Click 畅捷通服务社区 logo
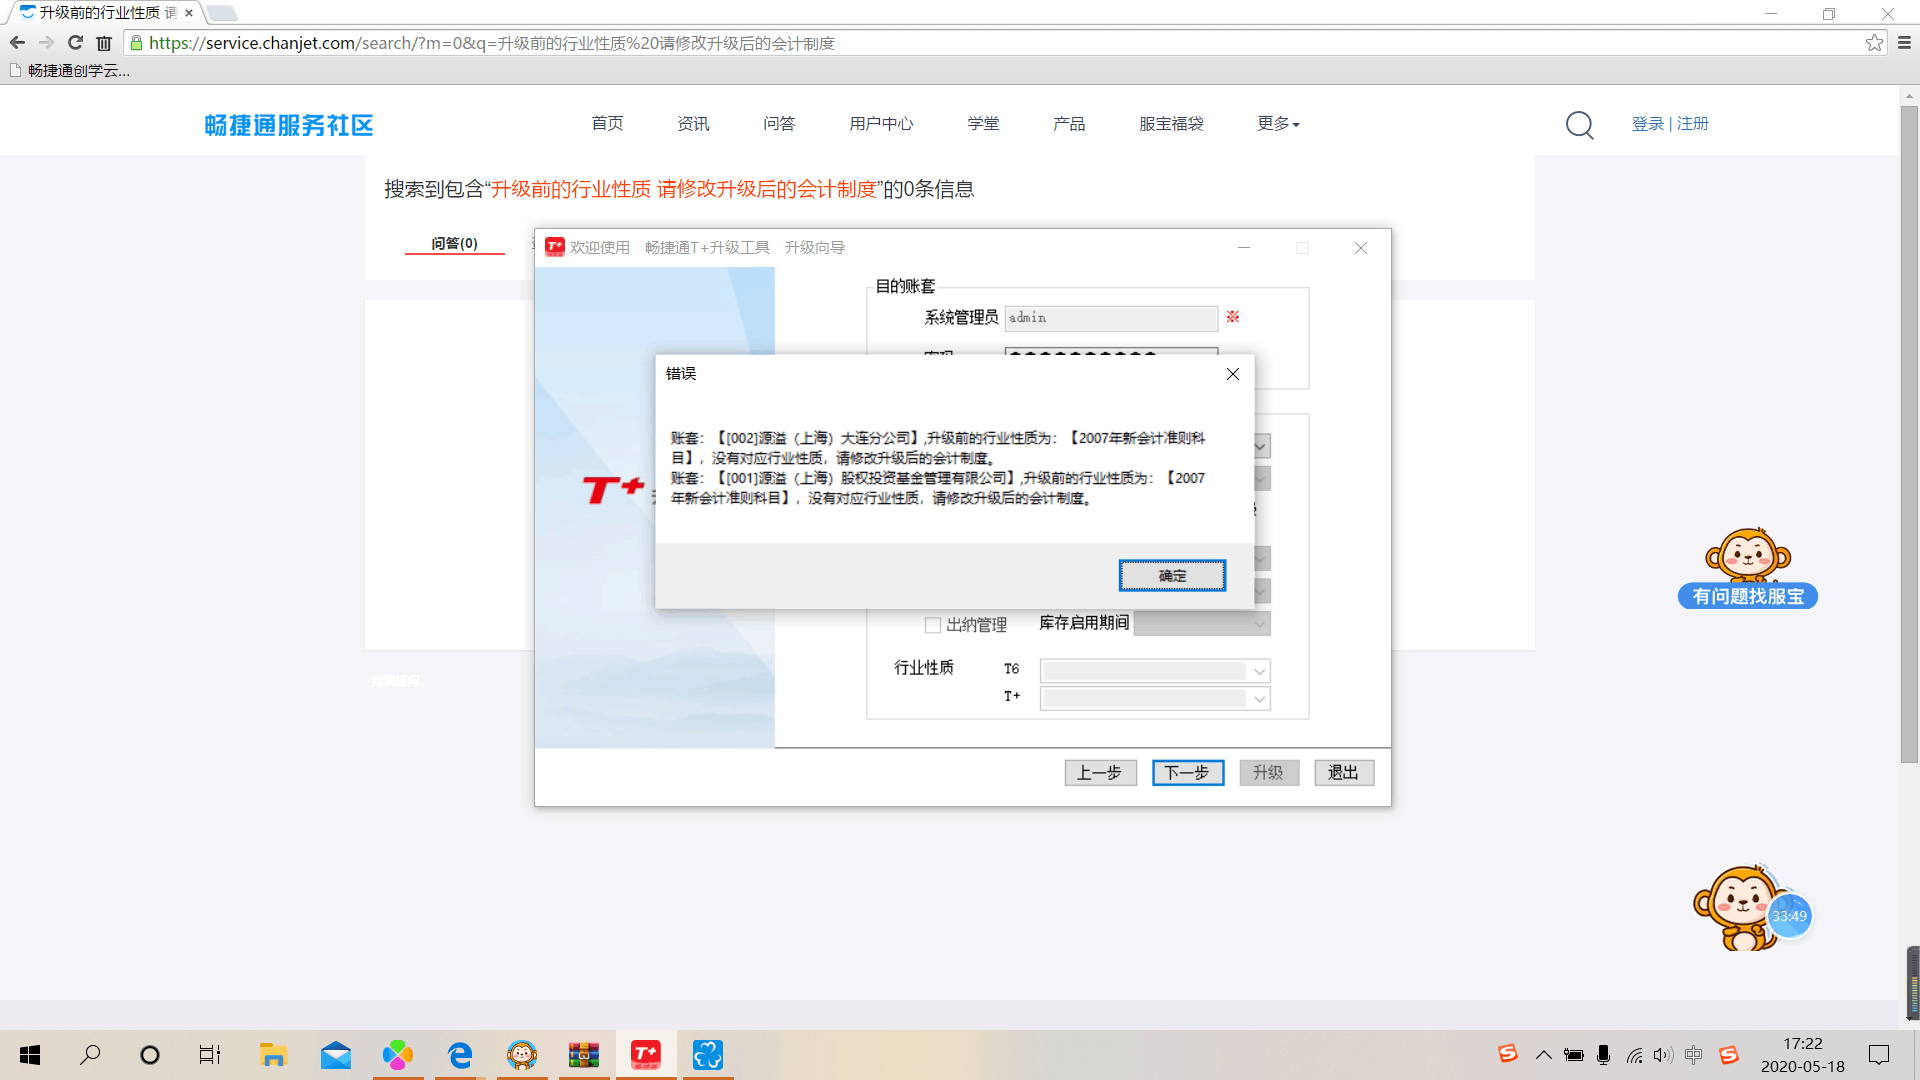The width and height of the screenshot is (1920, 1080). tap(289, 125)
